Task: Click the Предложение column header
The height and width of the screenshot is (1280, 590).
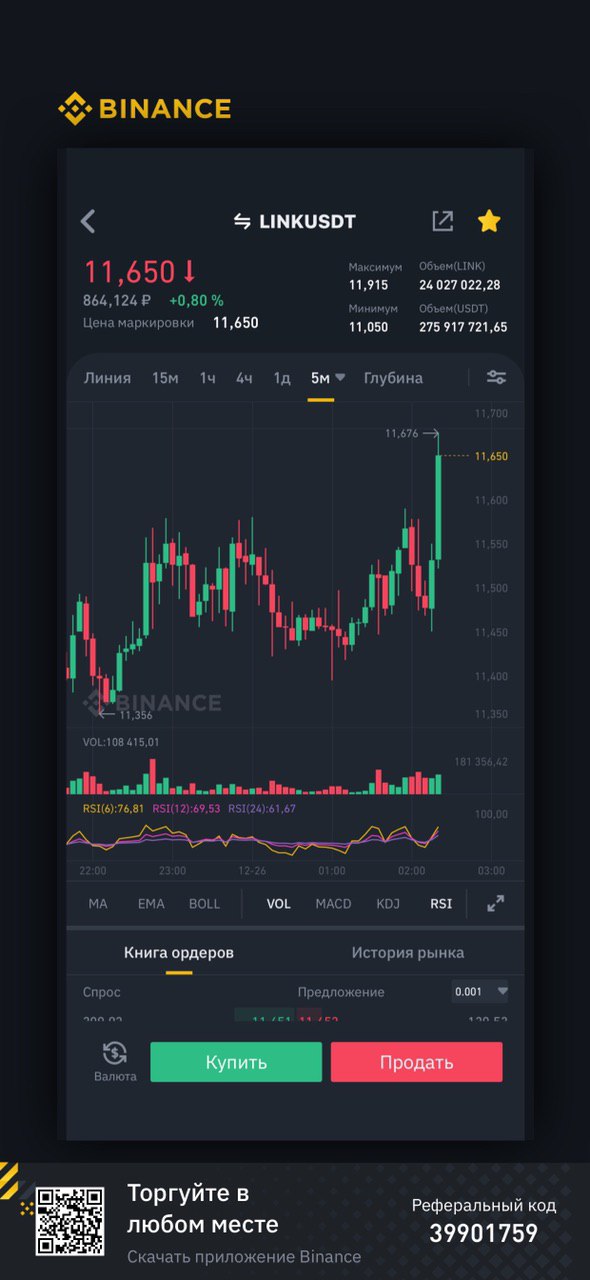Action: tap(341, 992)
